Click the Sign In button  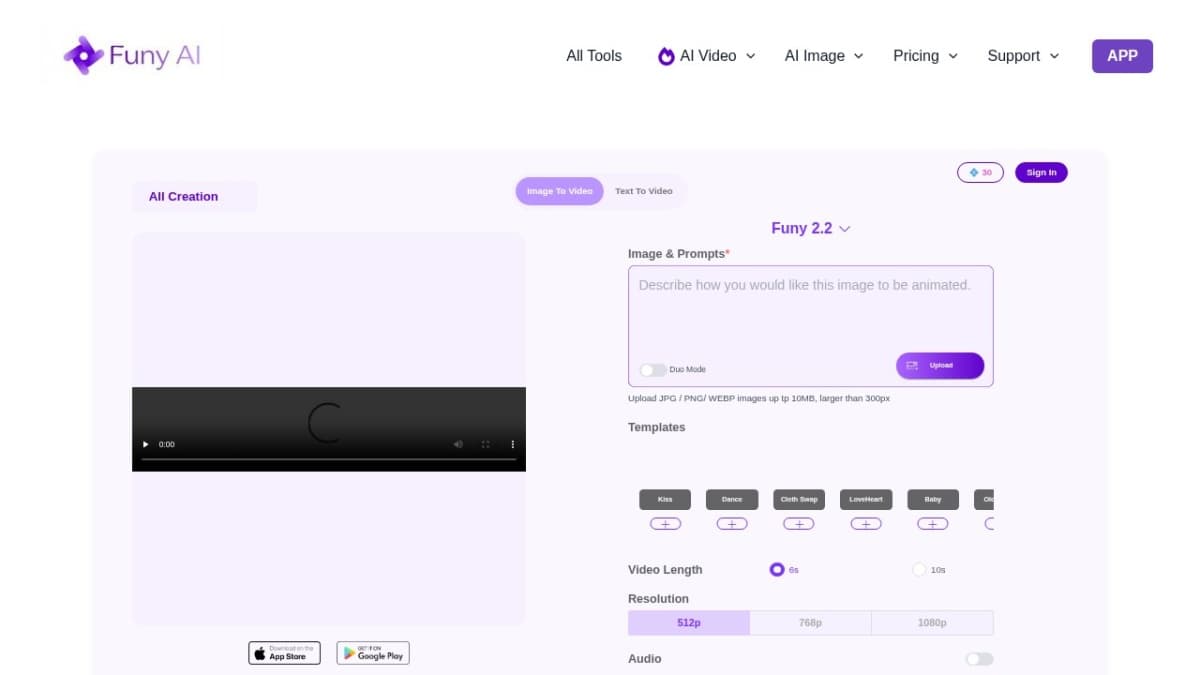pos(1041,173)
